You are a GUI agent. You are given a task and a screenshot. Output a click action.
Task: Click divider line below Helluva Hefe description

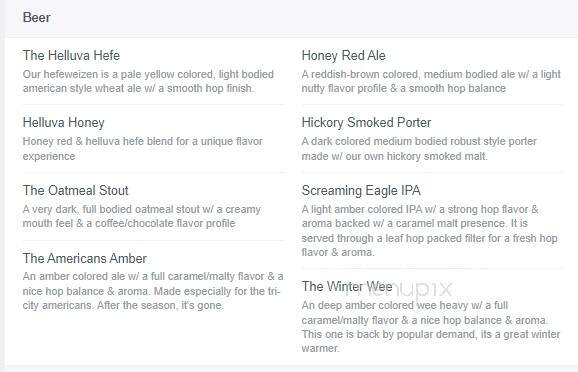tap(154, 105)
